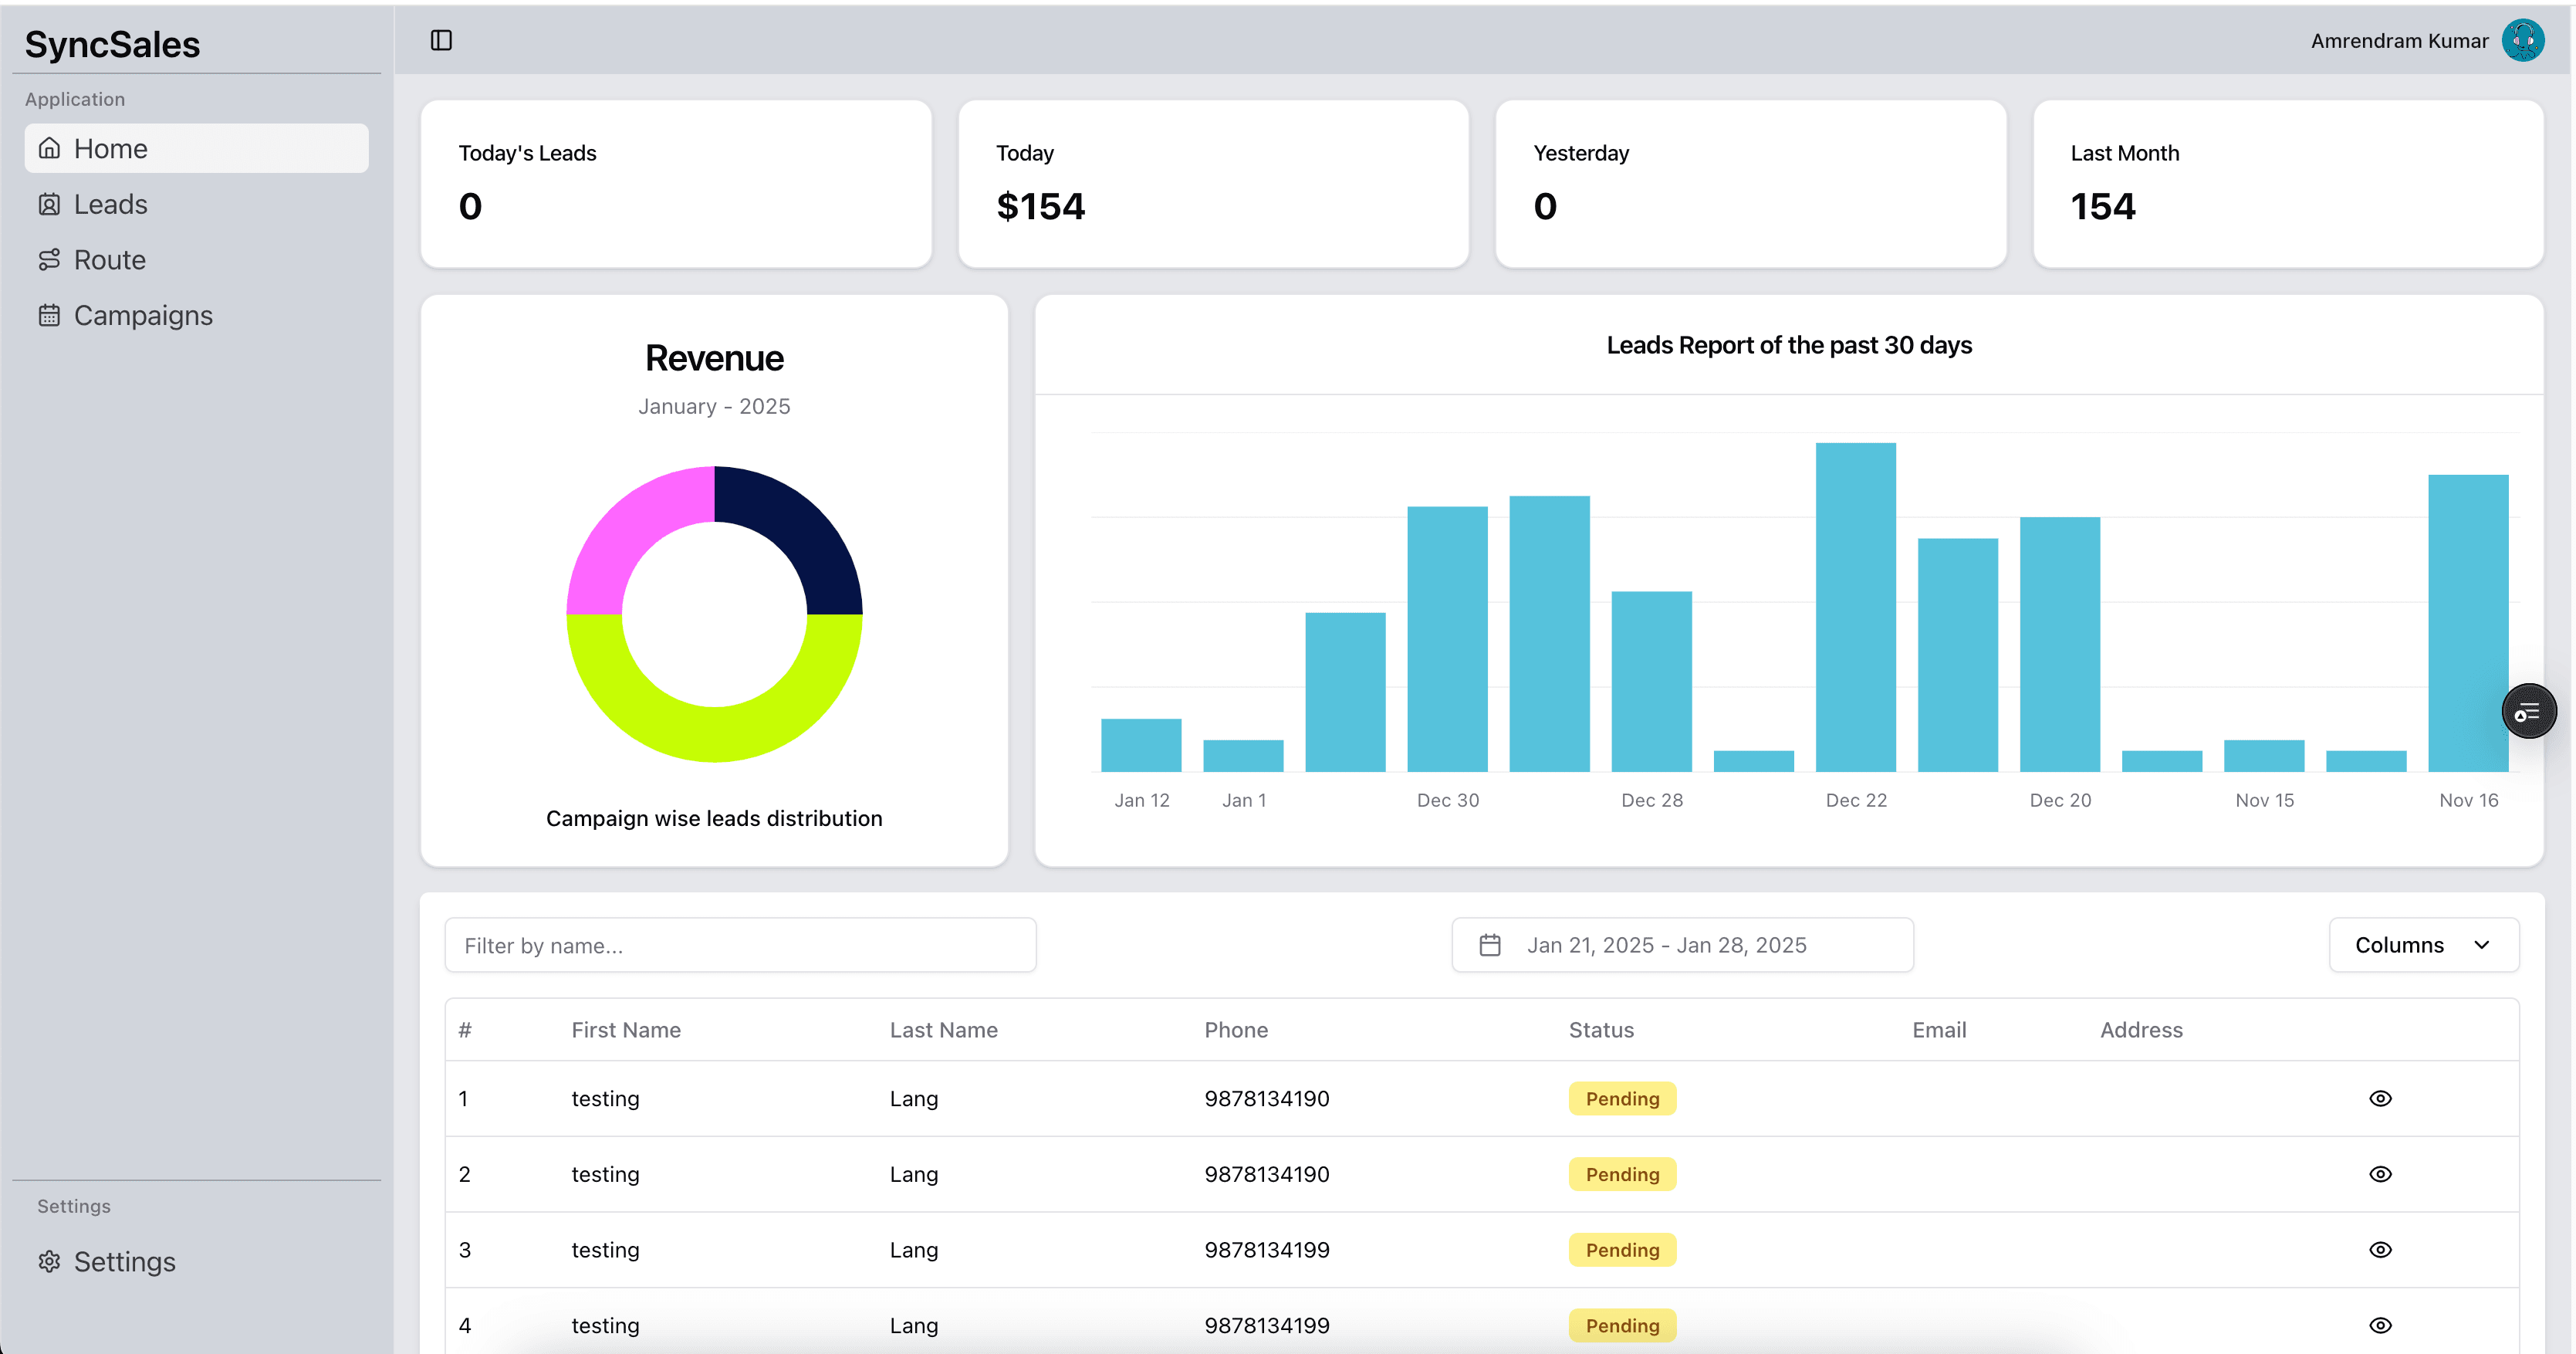The width and height of the screenshot is (2576, 1354).
Task: Click the Pending badge in row 4
Action: [1622, 1325]
